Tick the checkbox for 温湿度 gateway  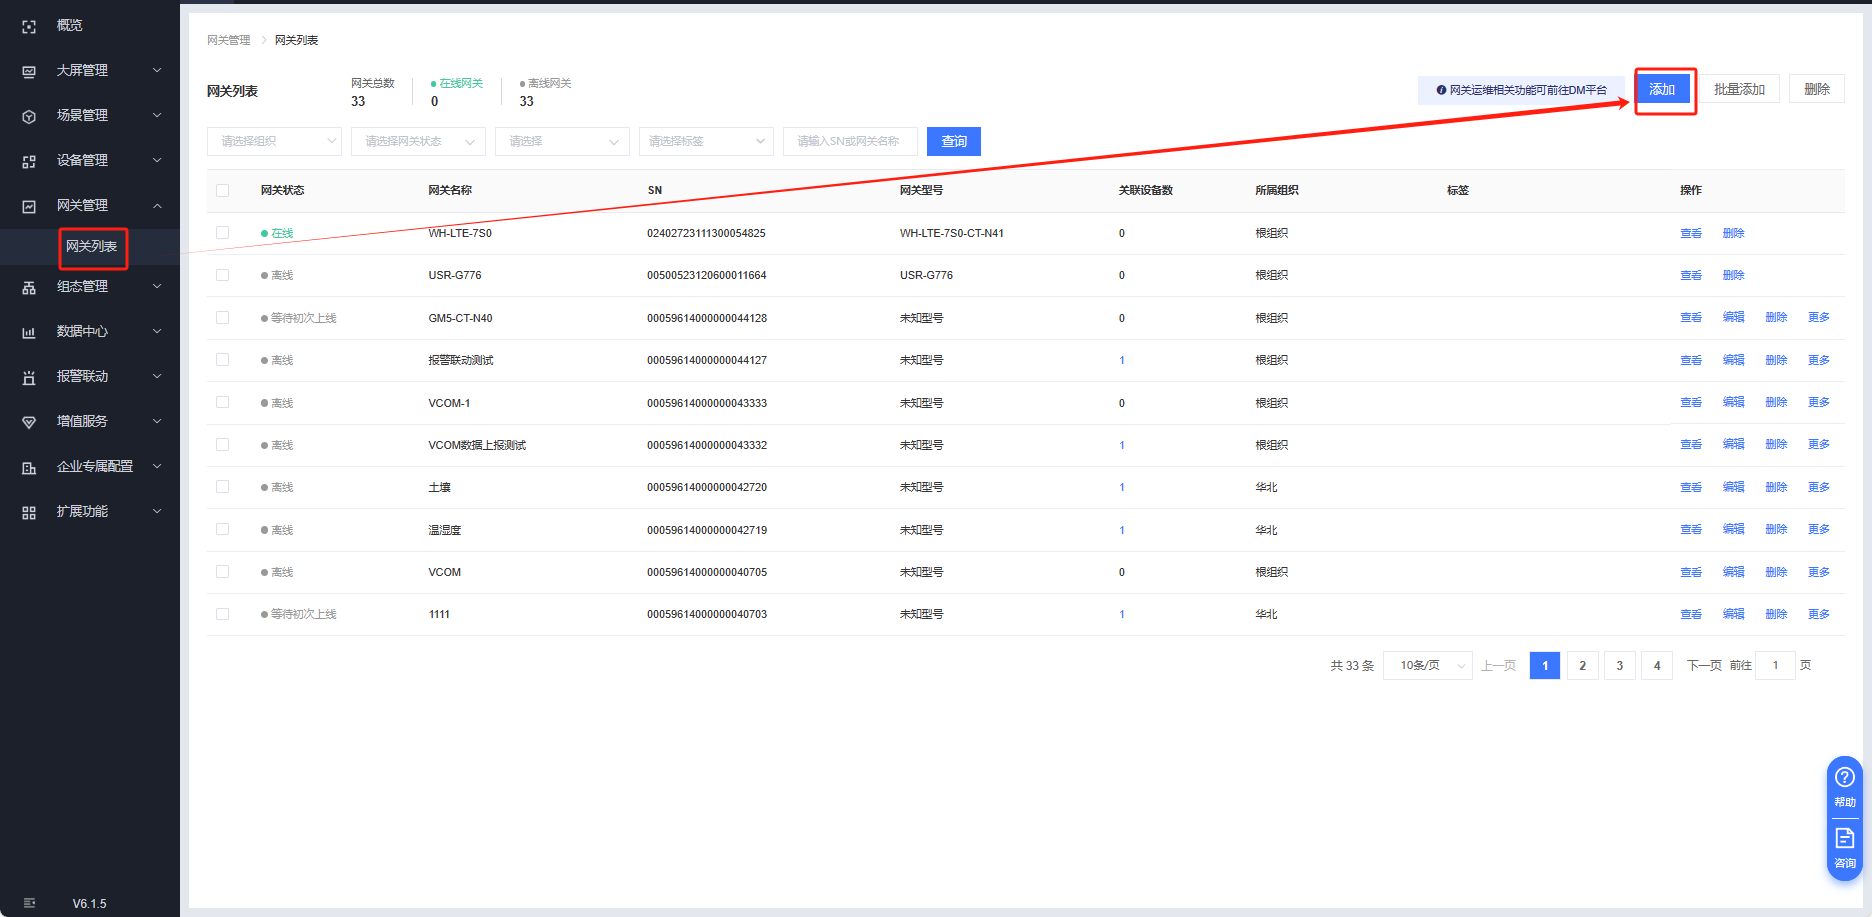coord(222,529)
